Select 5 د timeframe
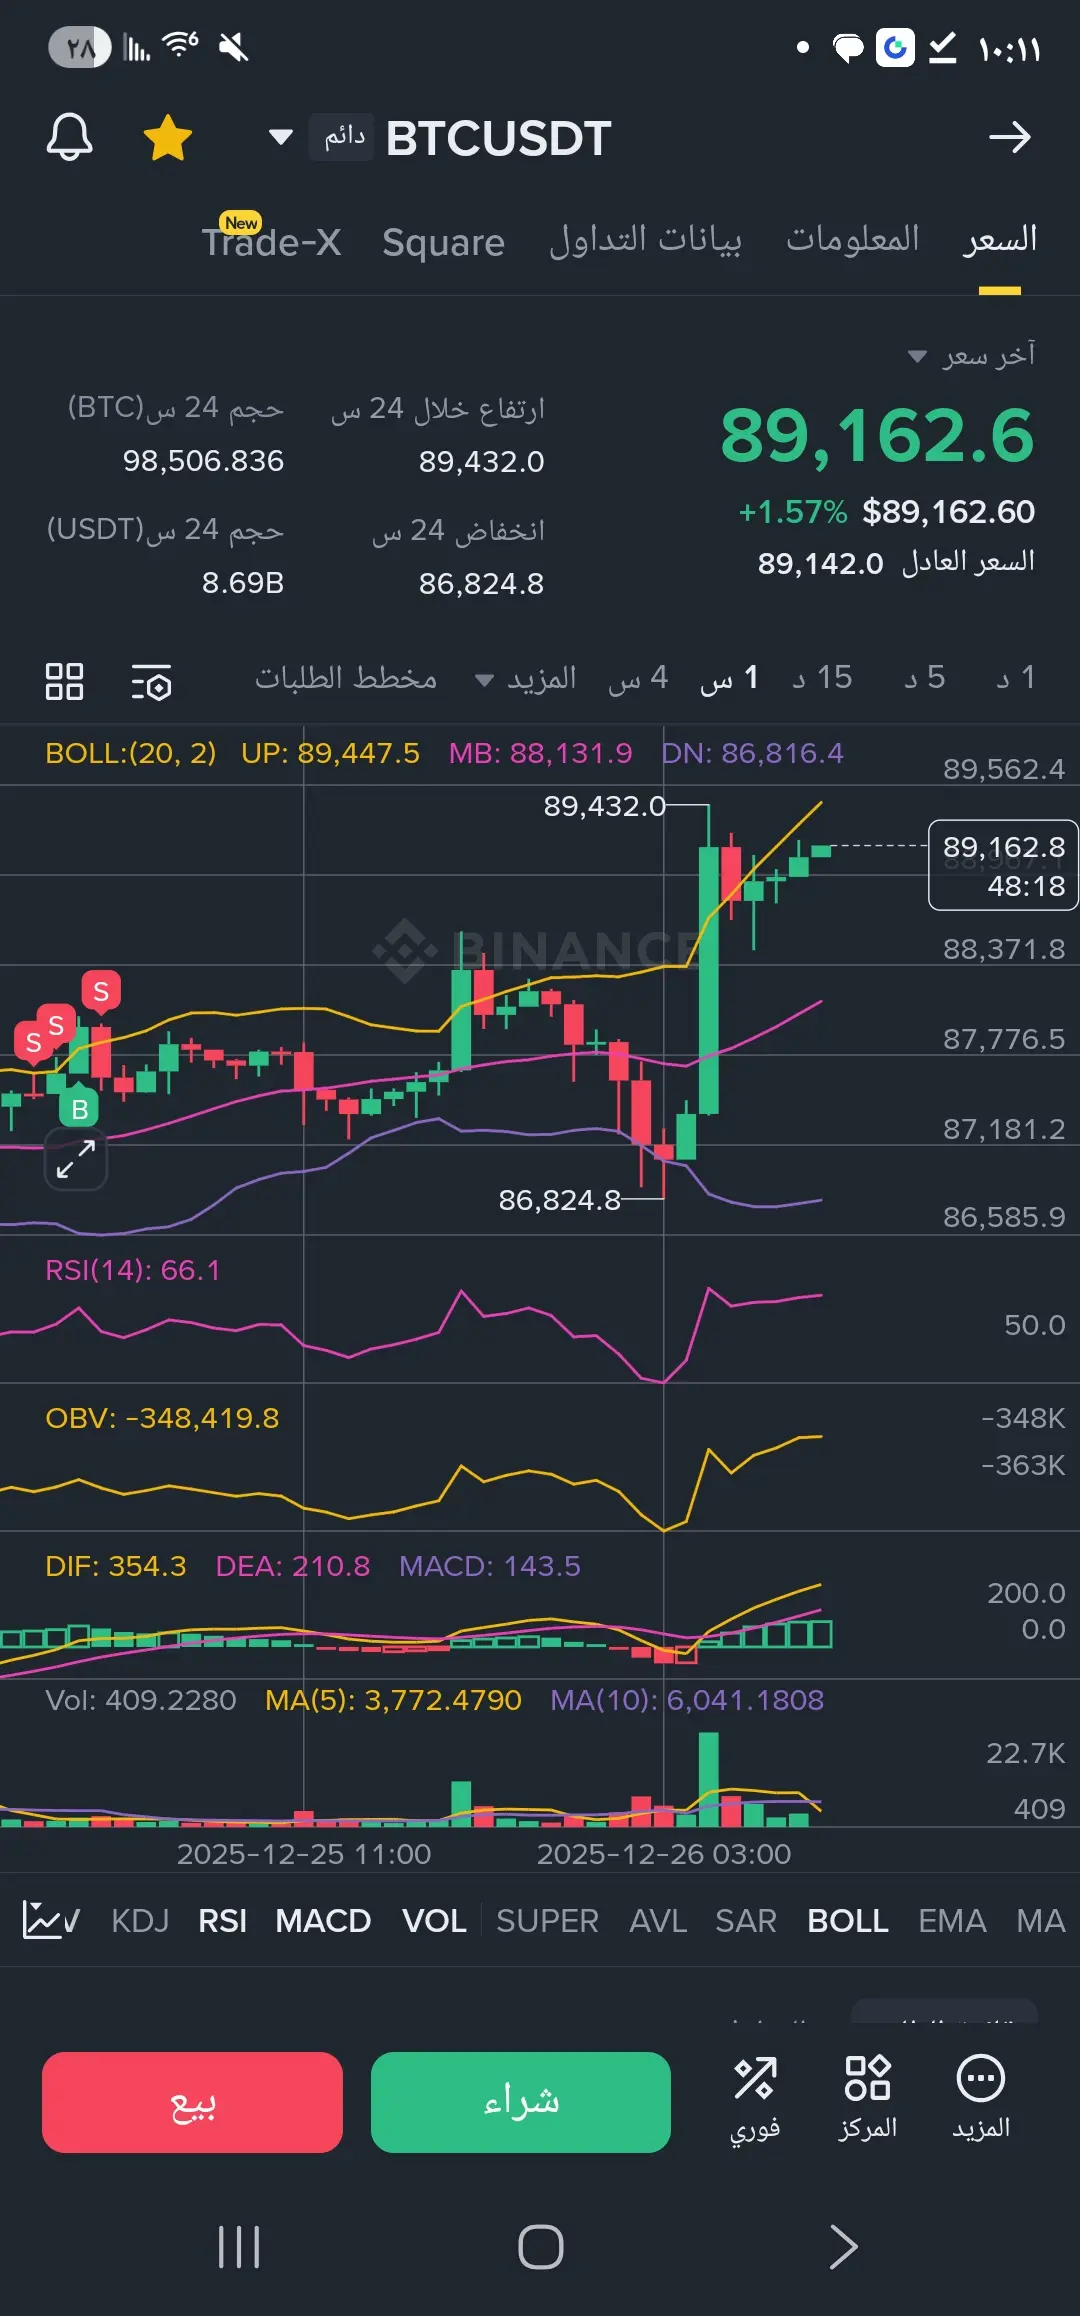 click(925, 678)
